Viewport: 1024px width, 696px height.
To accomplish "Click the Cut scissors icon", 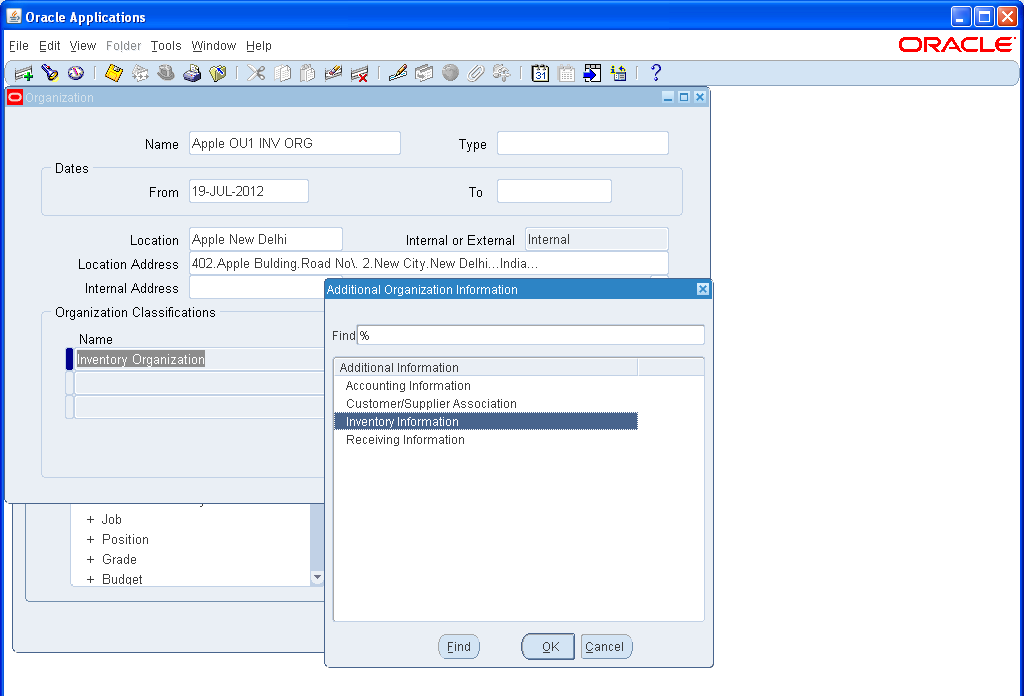I will [256, 73].
